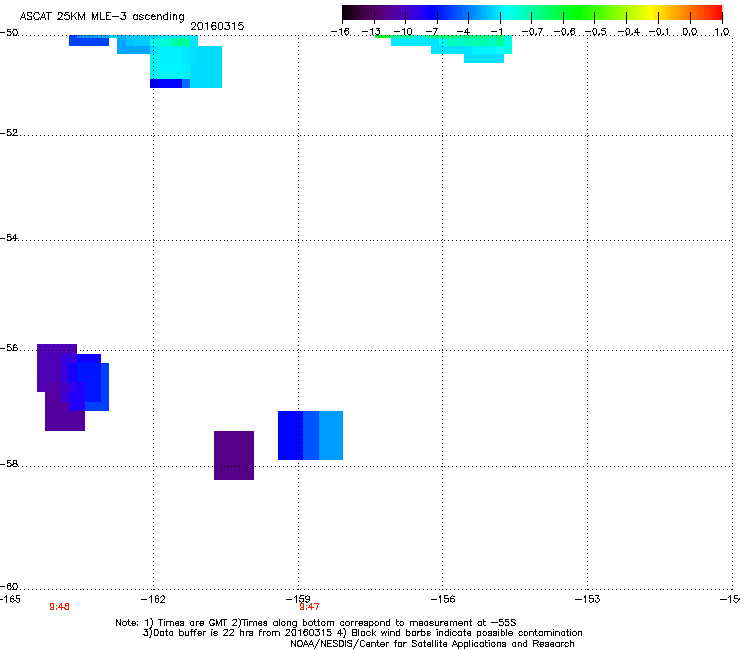Click the red time stamp 9:47

coord(310,607)
